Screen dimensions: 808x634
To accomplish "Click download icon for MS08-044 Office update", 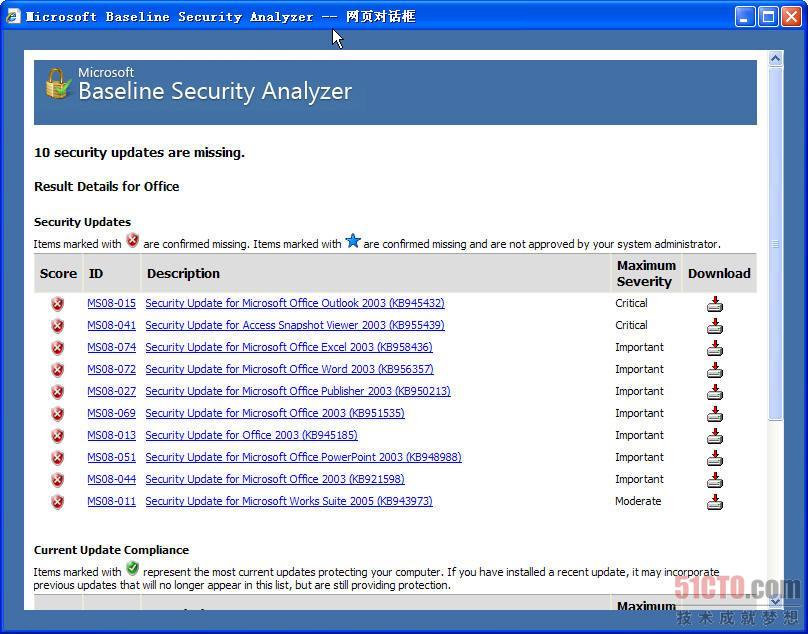I will point(715,480).
